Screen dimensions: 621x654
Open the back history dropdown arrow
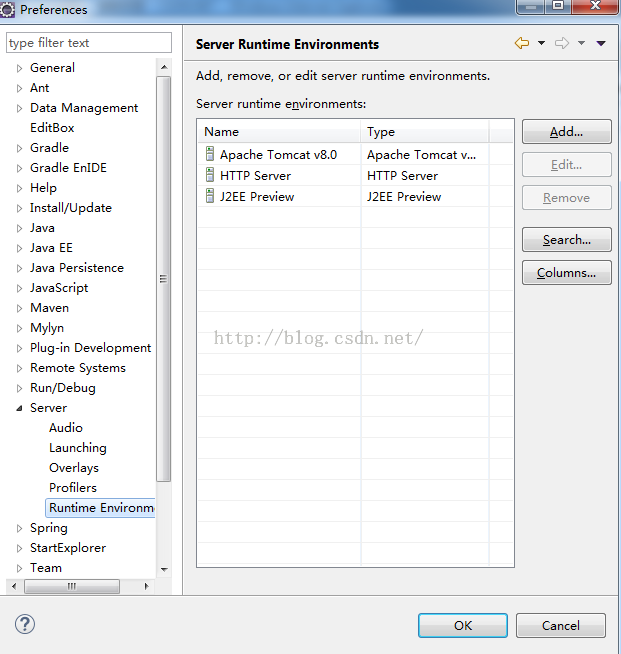click(541, 44)
